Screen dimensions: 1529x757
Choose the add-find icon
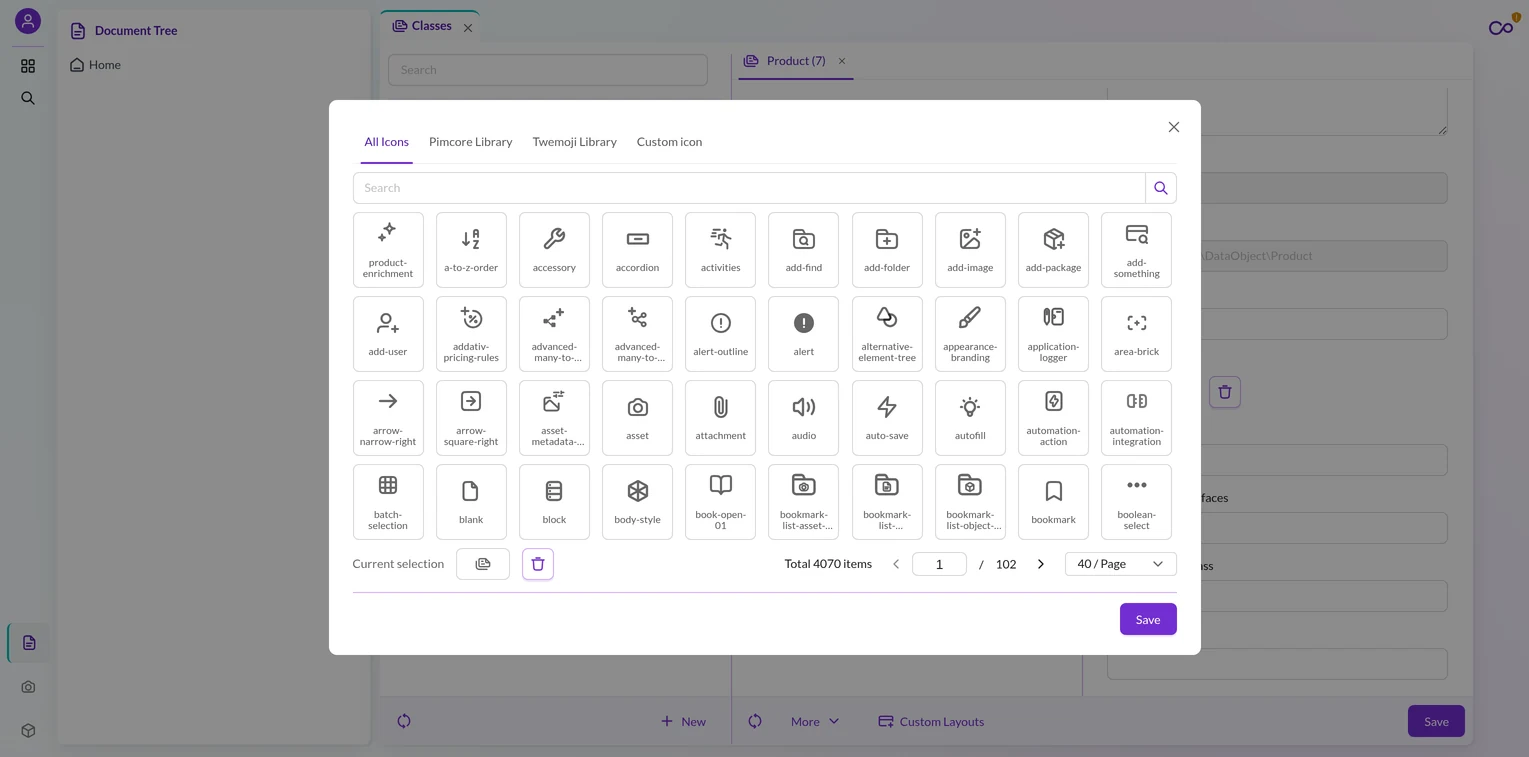coord(804,249)
